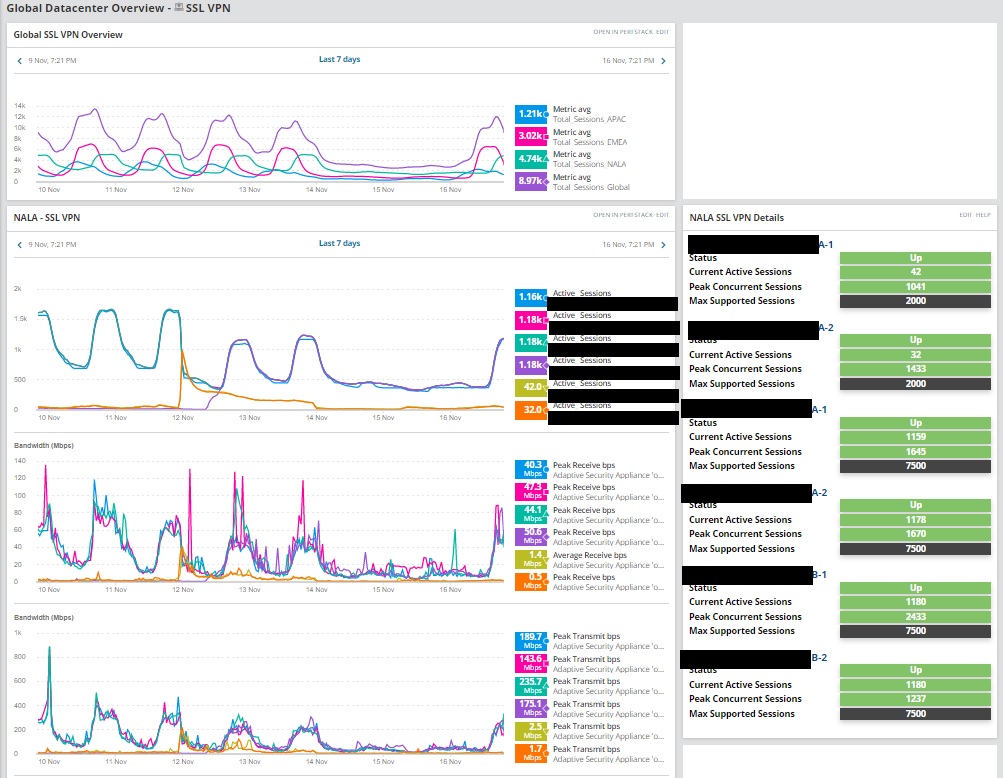Viewport: 1003px width, 778px height.
Task: Open the dashboard icon beside SSL VPN title
Action: click(179, 8)
